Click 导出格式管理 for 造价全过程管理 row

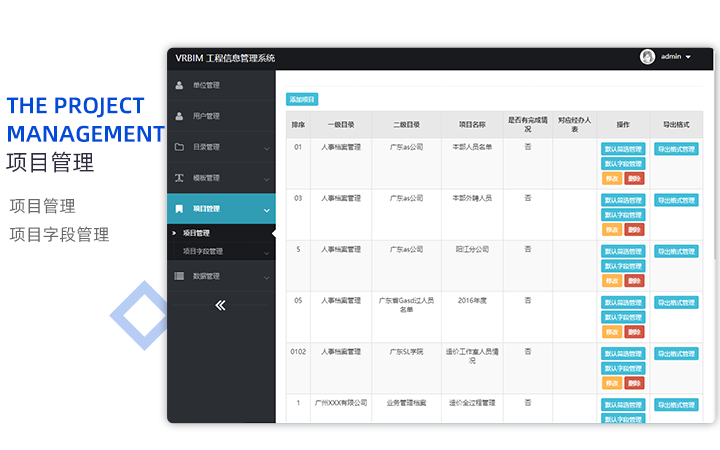(676, 405)
